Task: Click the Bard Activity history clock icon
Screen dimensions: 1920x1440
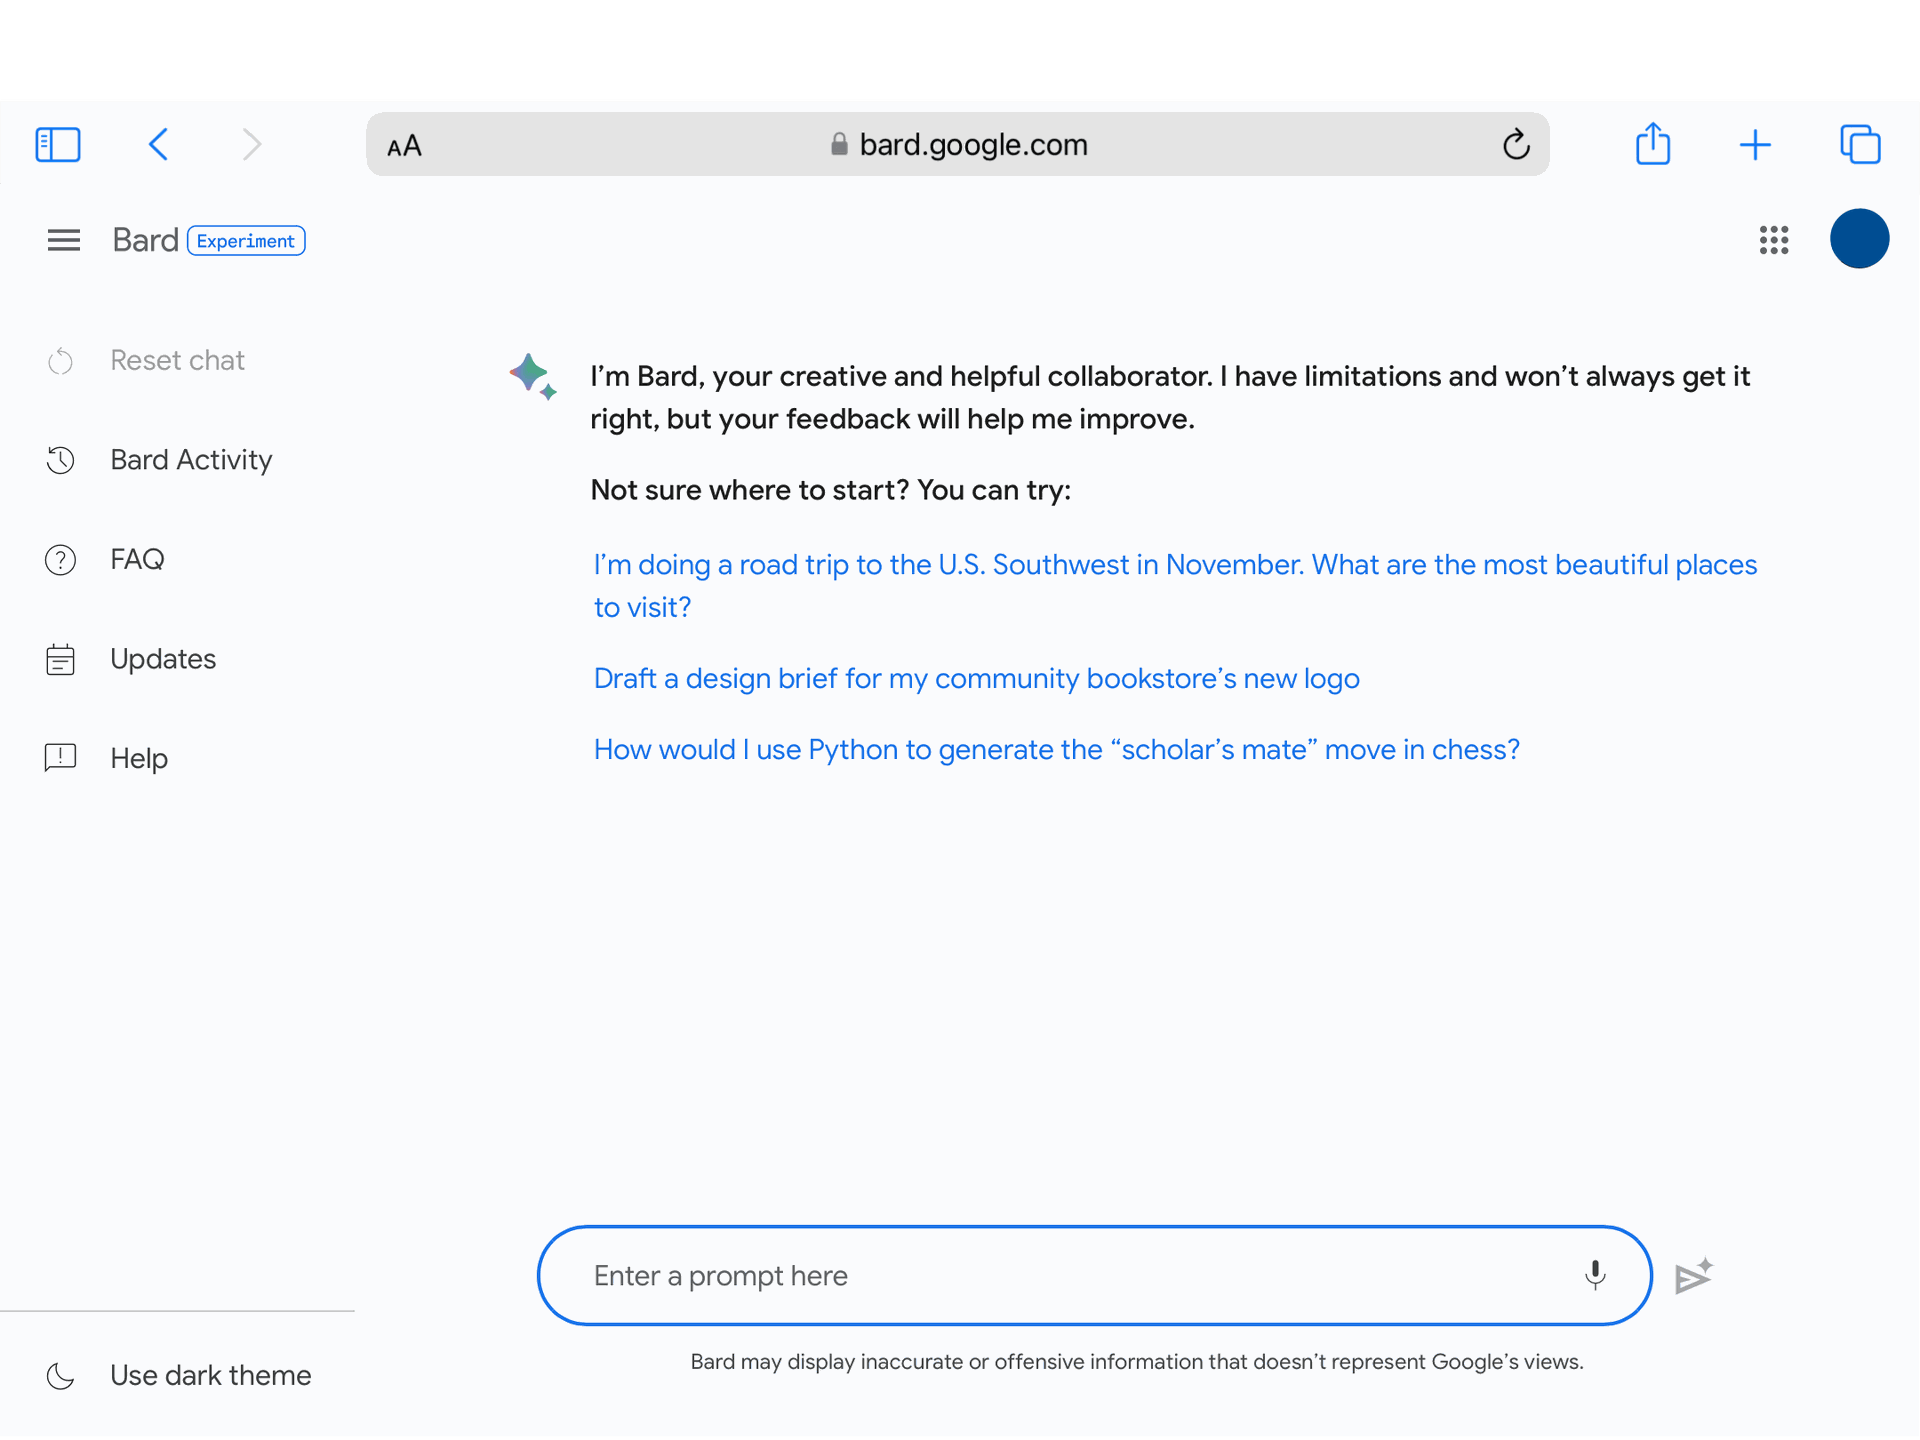Action: (60, 460)
